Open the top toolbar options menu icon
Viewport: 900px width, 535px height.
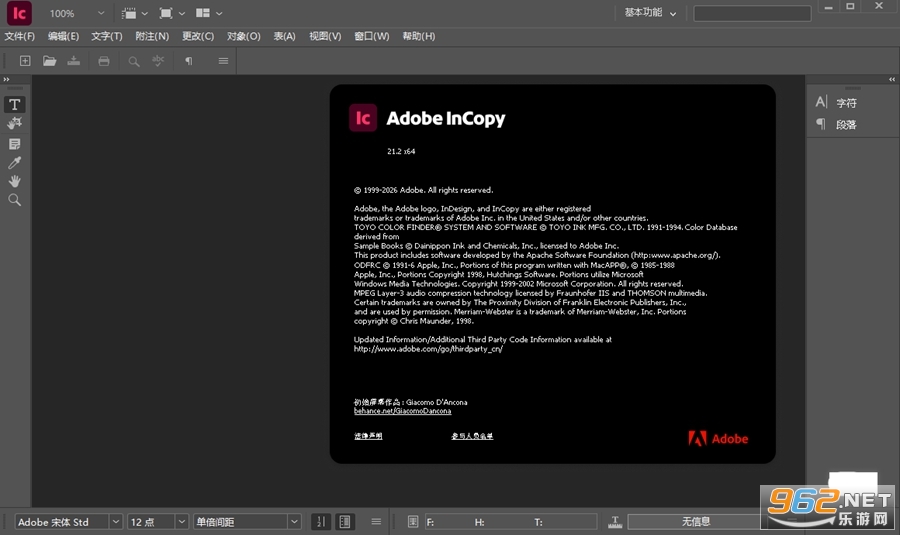[223, 61]
